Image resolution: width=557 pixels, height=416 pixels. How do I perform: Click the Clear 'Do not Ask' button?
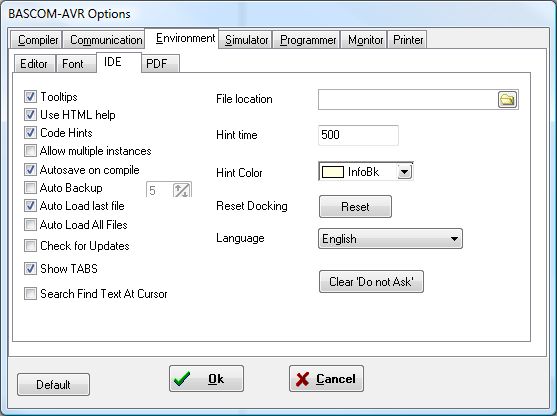(x=371, y=282)
